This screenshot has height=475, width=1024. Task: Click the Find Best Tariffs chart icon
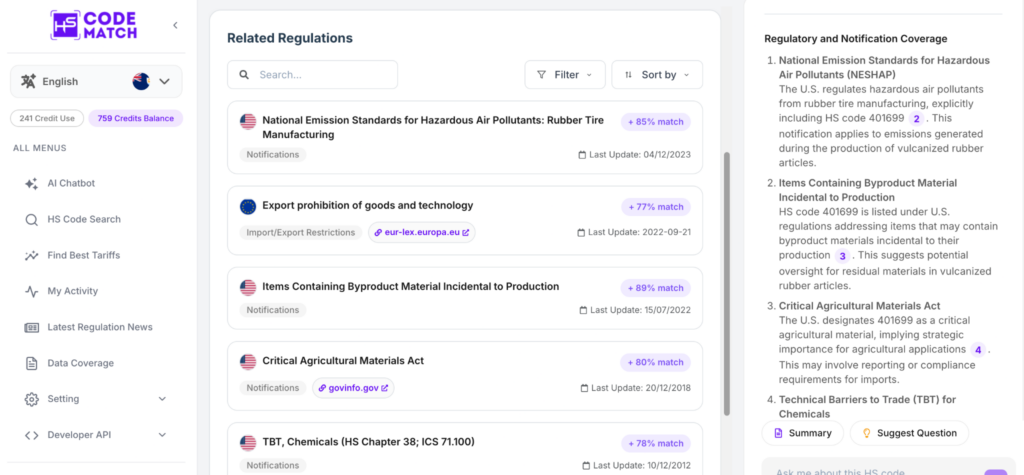[x=31, y=255]
